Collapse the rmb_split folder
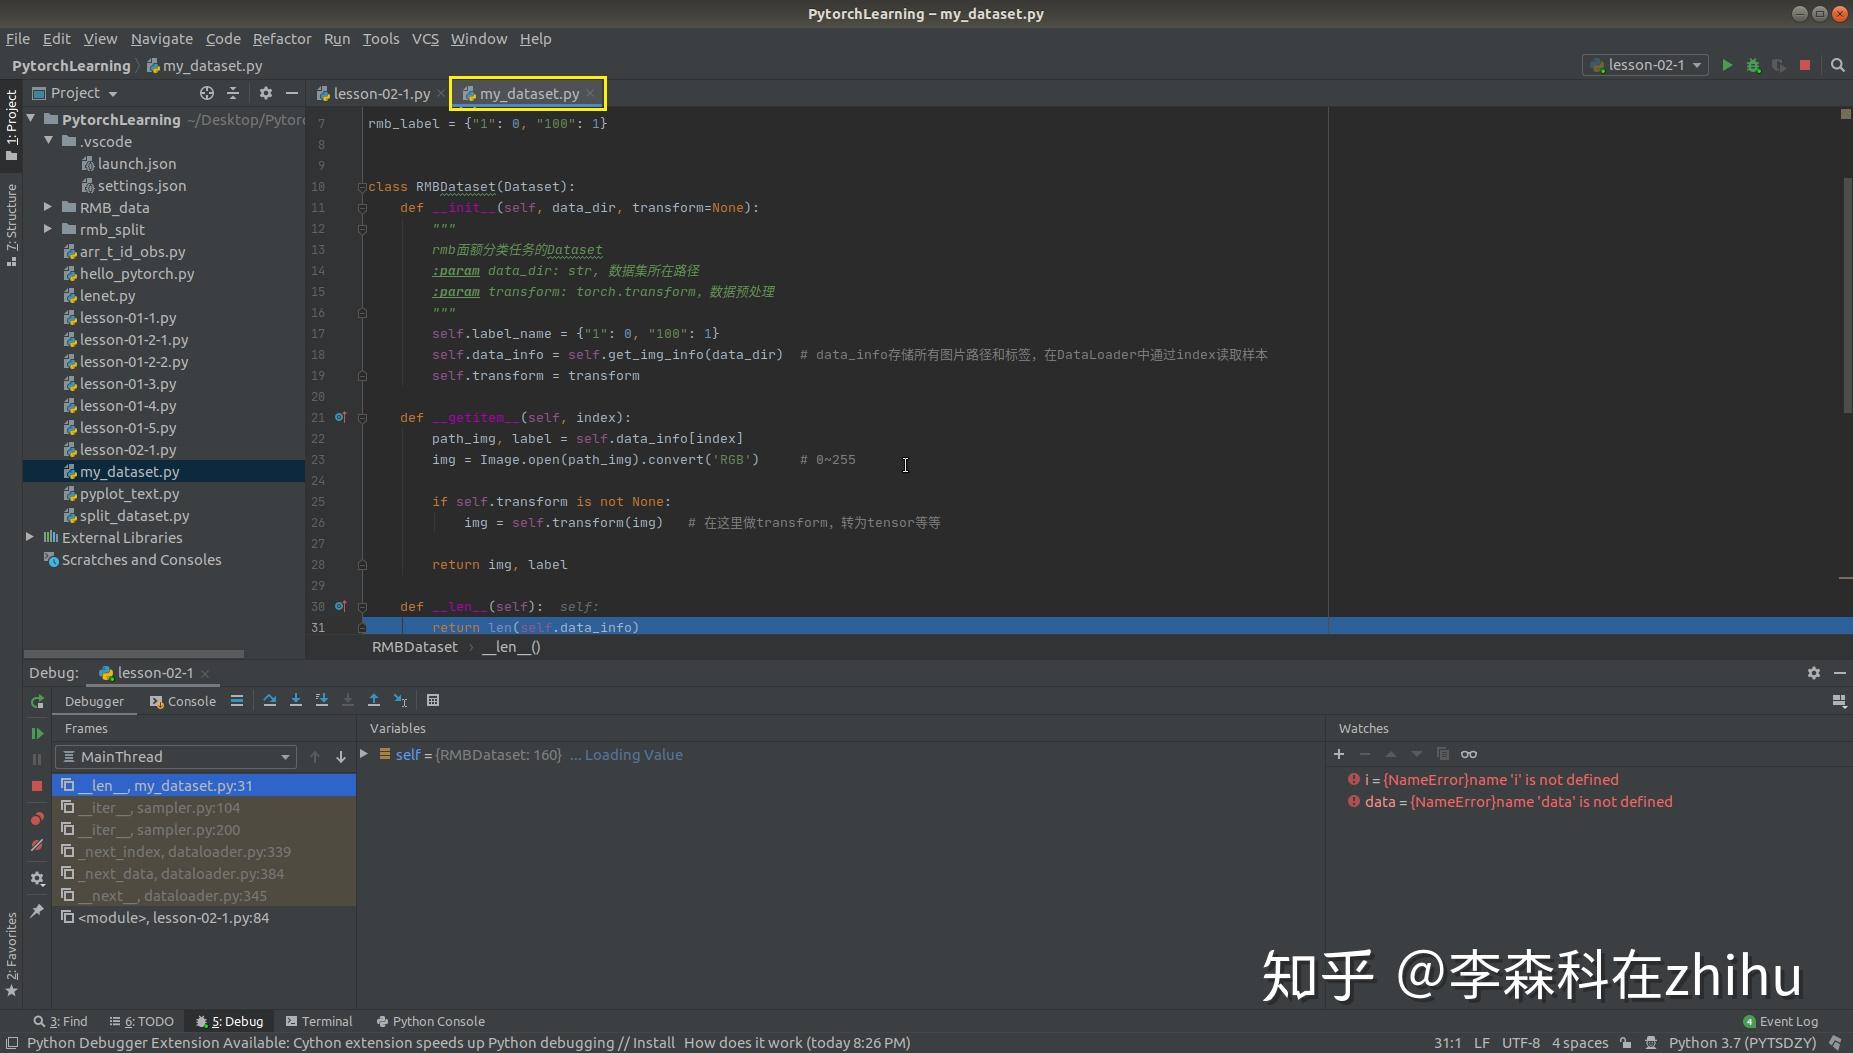This screenshot has width=1853, height=1053. click(47, 229)
